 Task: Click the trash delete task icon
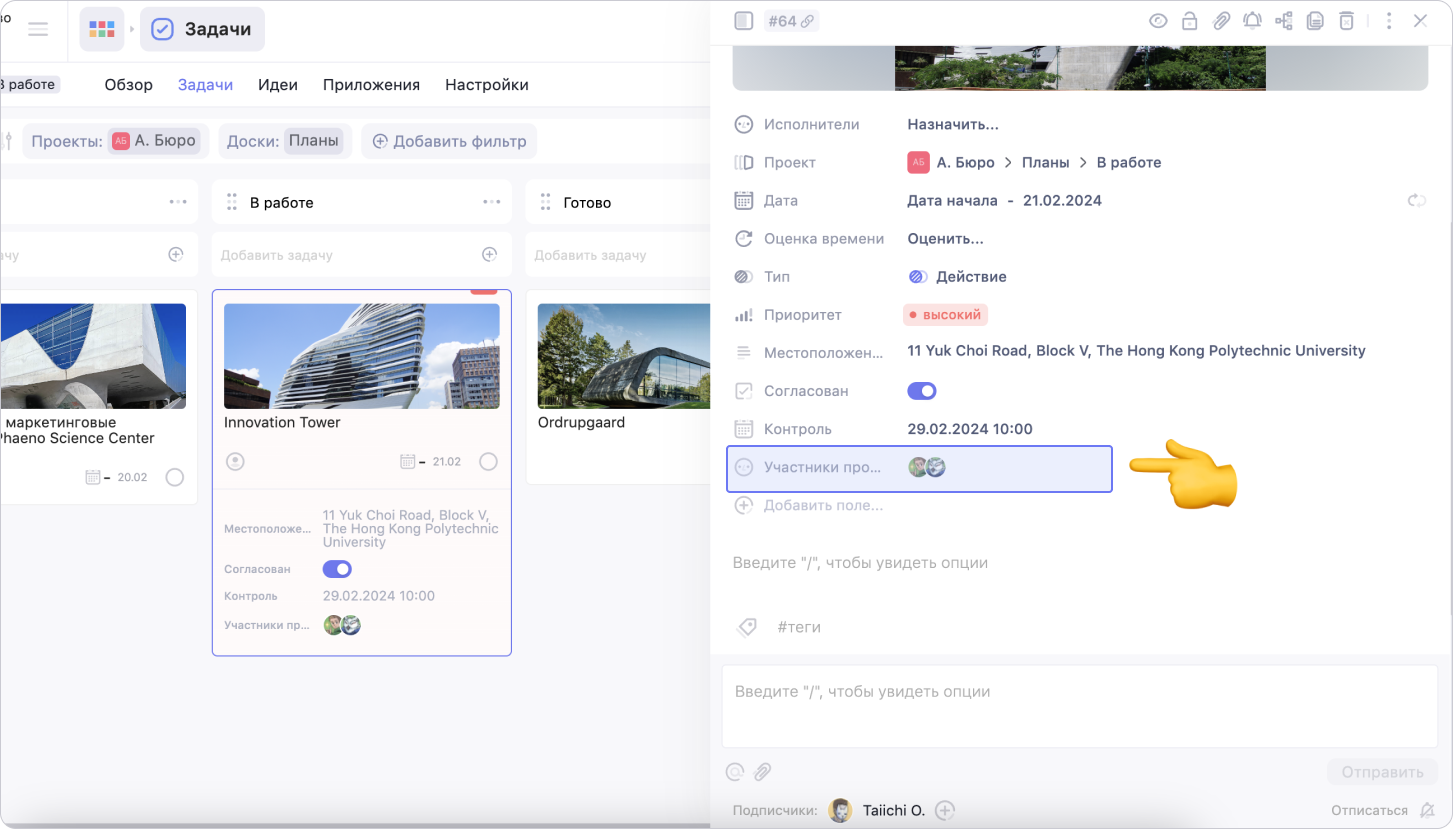tap(1347, 20)
